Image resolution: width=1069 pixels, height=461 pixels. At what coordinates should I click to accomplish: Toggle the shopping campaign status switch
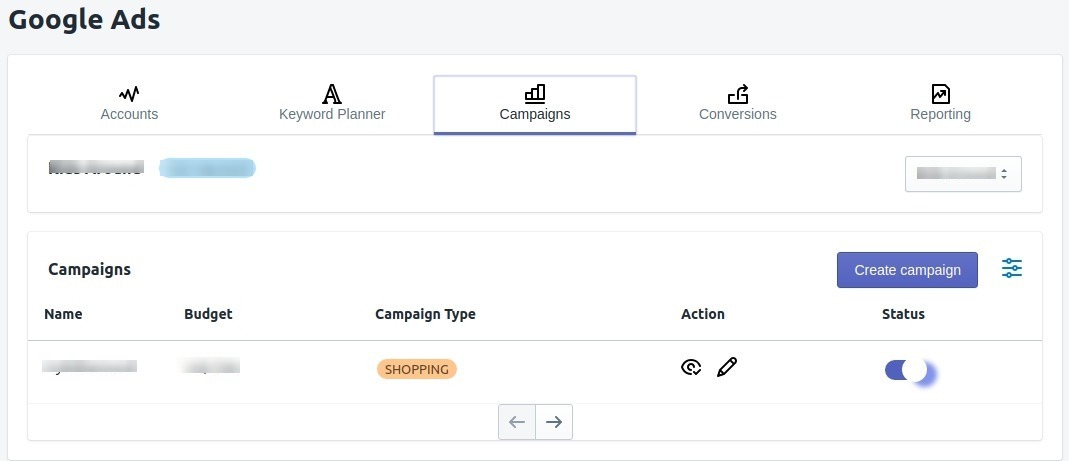(906, 370)
